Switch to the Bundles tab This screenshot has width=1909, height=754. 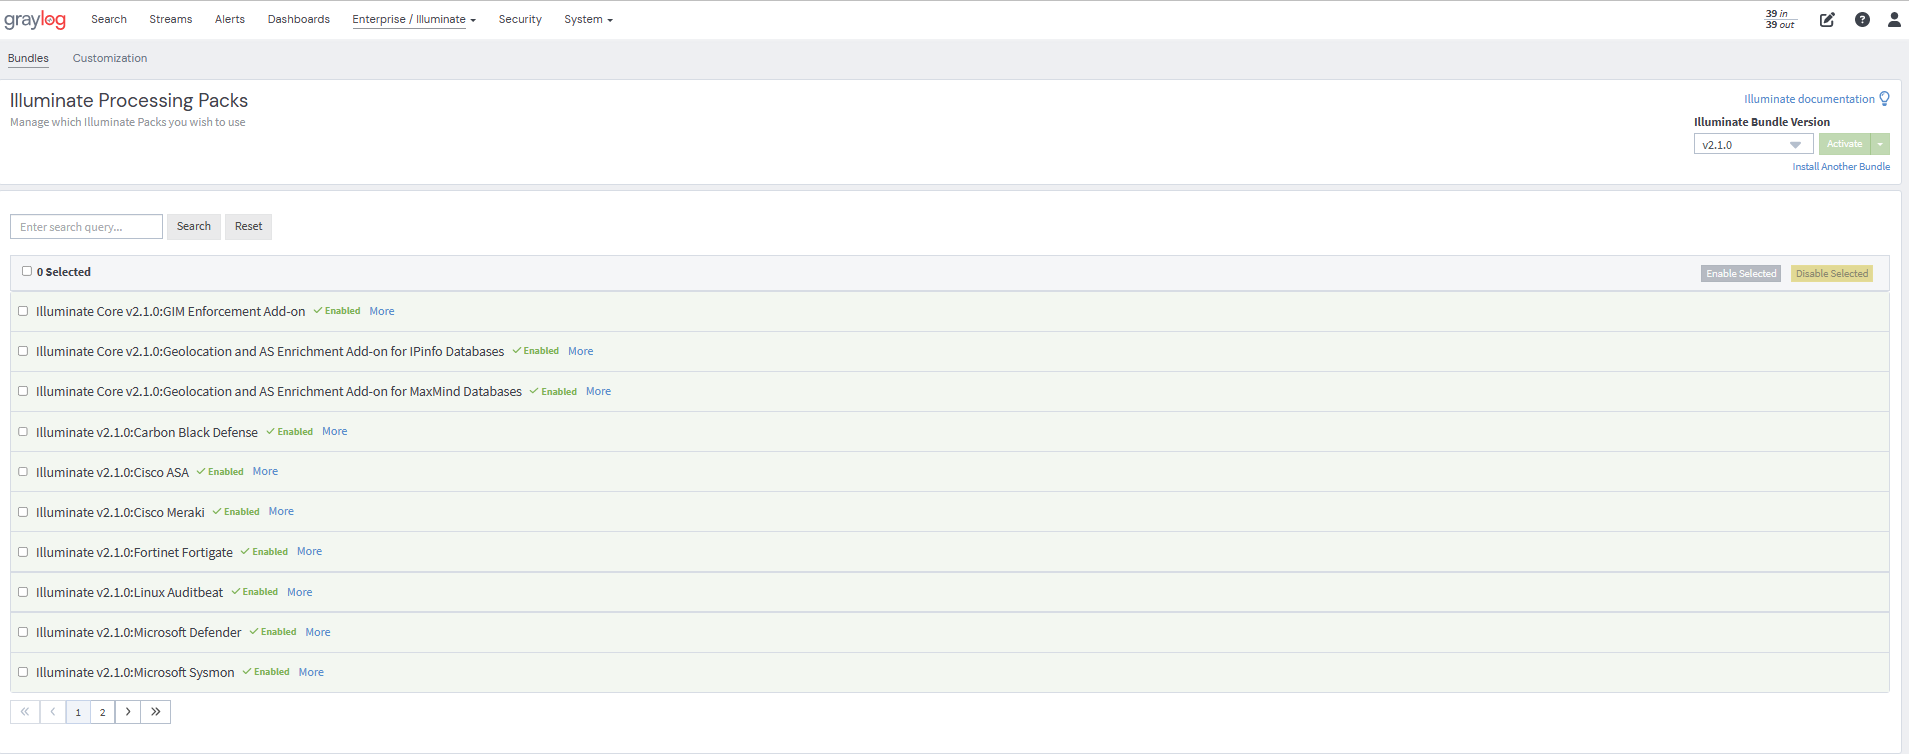tap(28, 58)
